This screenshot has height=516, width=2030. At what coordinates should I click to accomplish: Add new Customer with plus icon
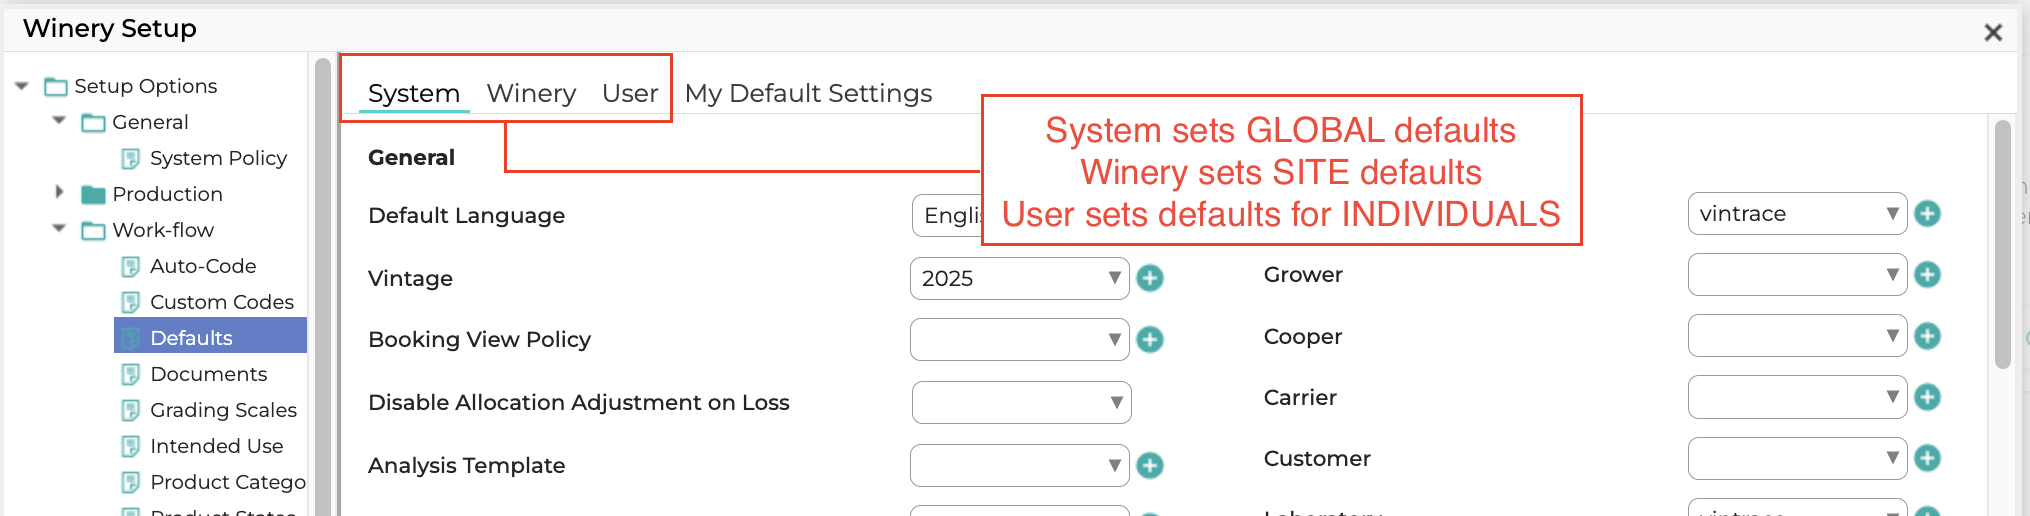point(1927,459)
